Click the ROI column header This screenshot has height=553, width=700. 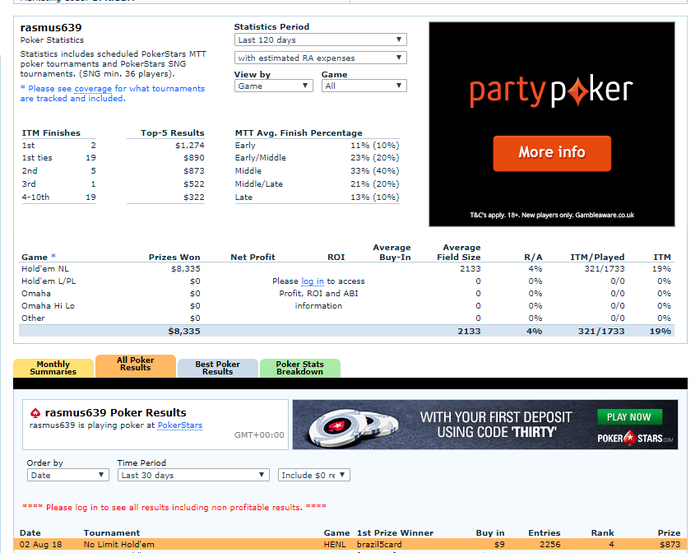click(x=336, y=257)
